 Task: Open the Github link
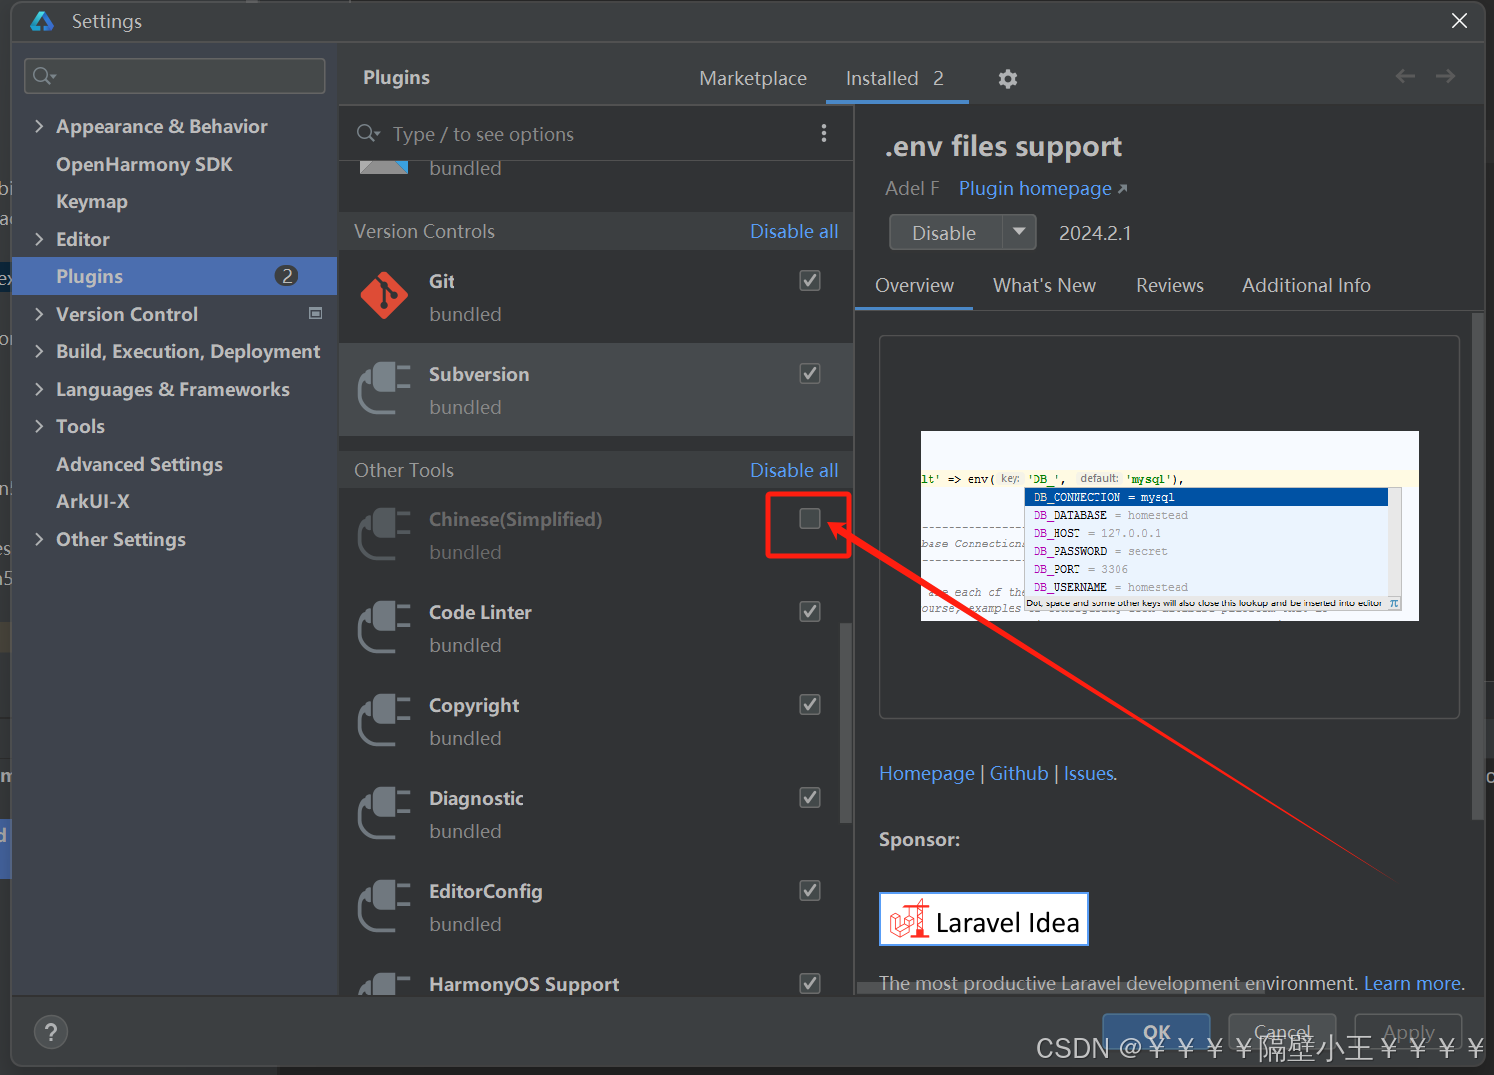[1019, 773]
